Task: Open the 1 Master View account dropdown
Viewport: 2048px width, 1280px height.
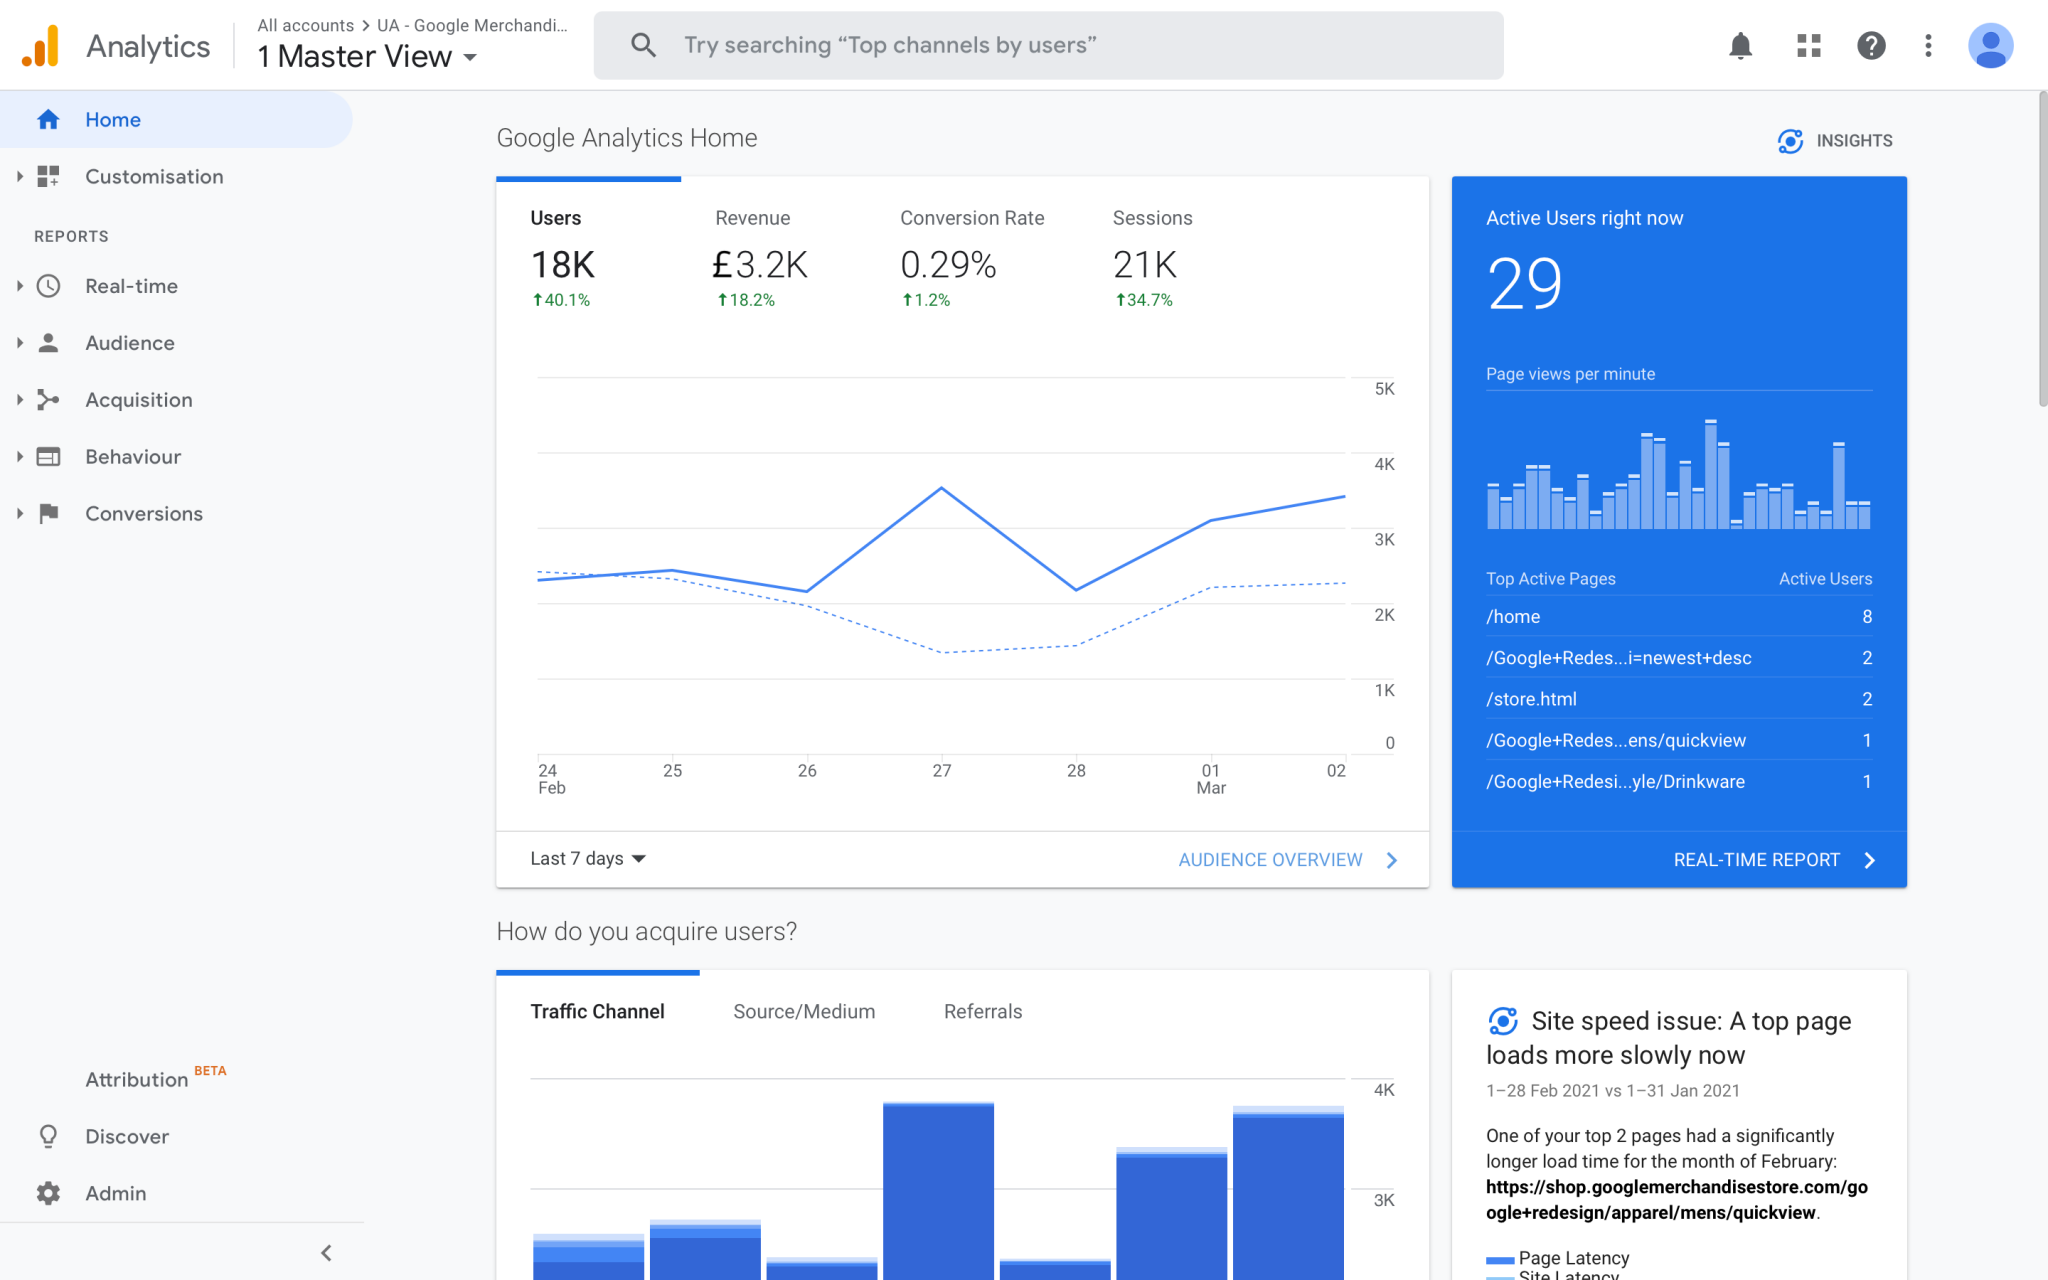Action: pyautogui.click(x=367, y=57)
